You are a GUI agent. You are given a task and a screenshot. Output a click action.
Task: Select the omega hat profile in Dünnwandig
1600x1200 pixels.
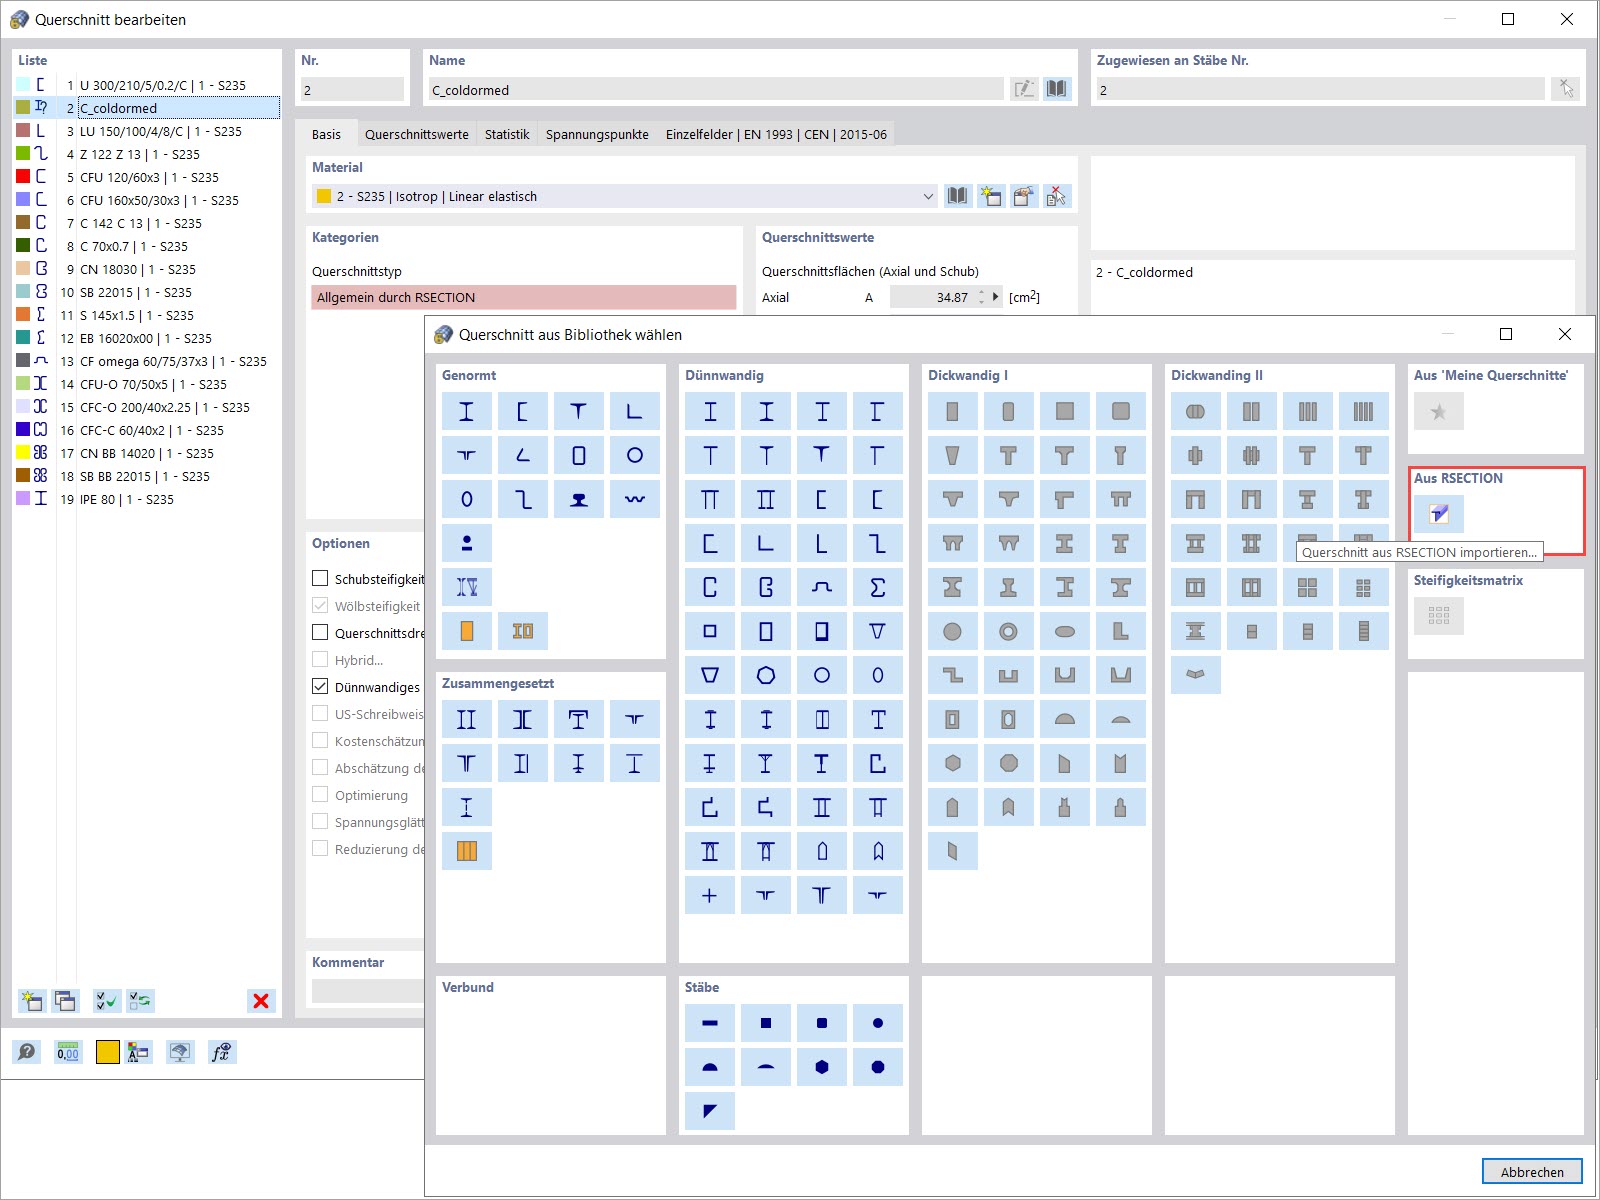(821, 587)
